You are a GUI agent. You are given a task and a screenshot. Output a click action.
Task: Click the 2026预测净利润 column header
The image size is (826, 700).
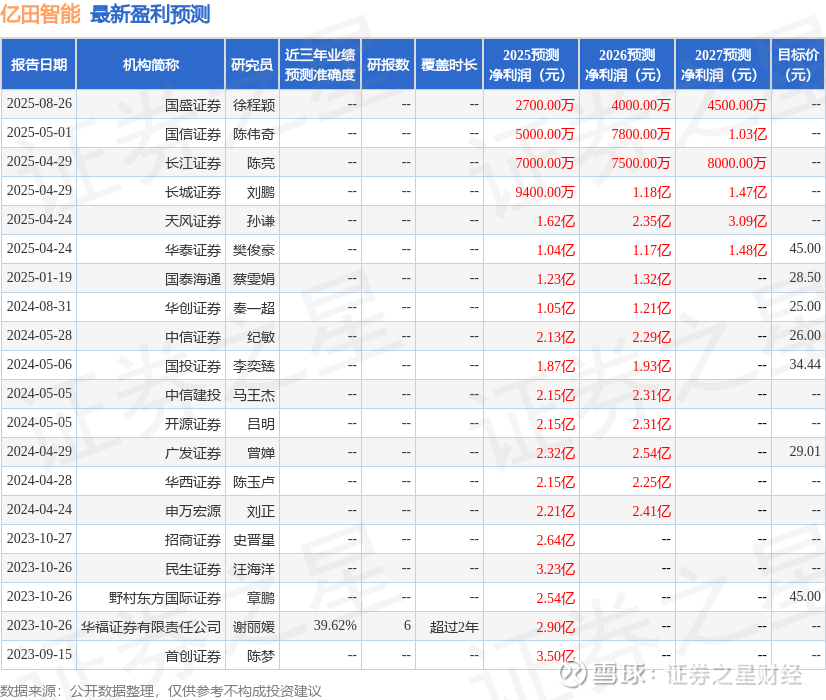[x=627, y=64]
